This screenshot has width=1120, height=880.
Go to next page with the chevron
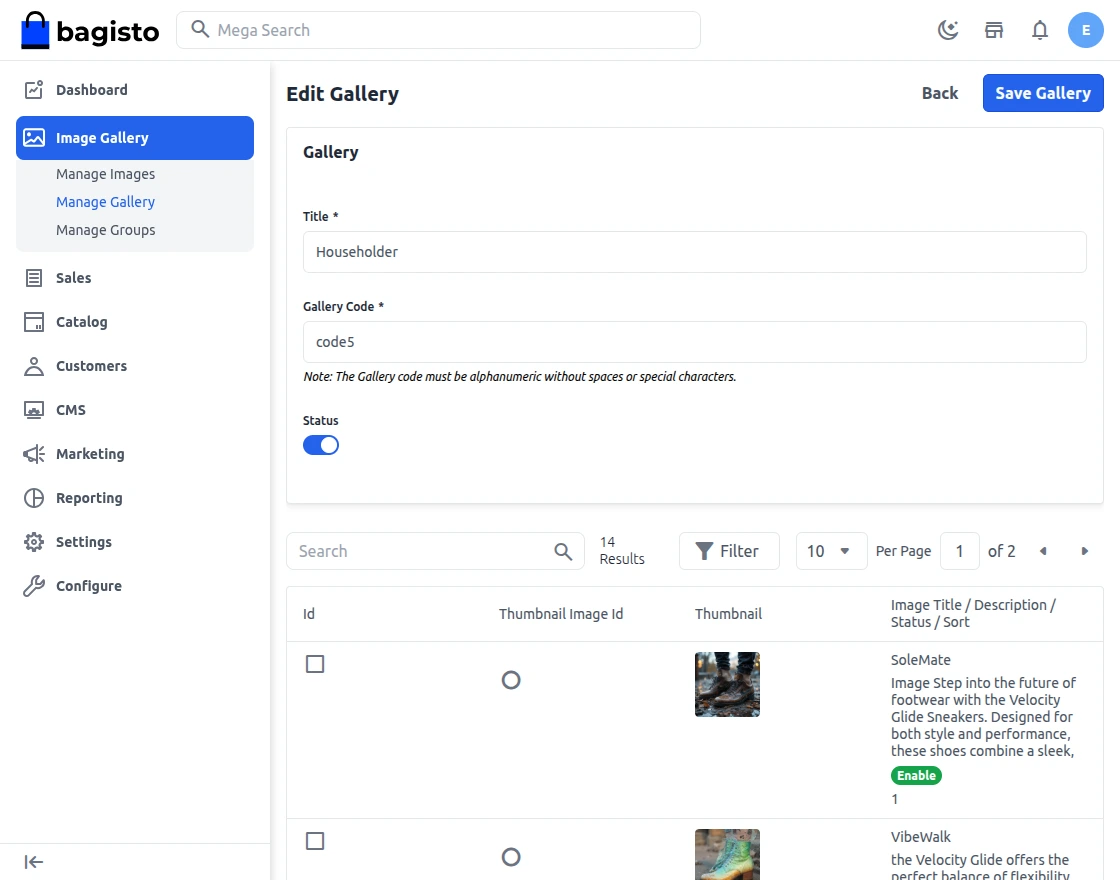1085,551
